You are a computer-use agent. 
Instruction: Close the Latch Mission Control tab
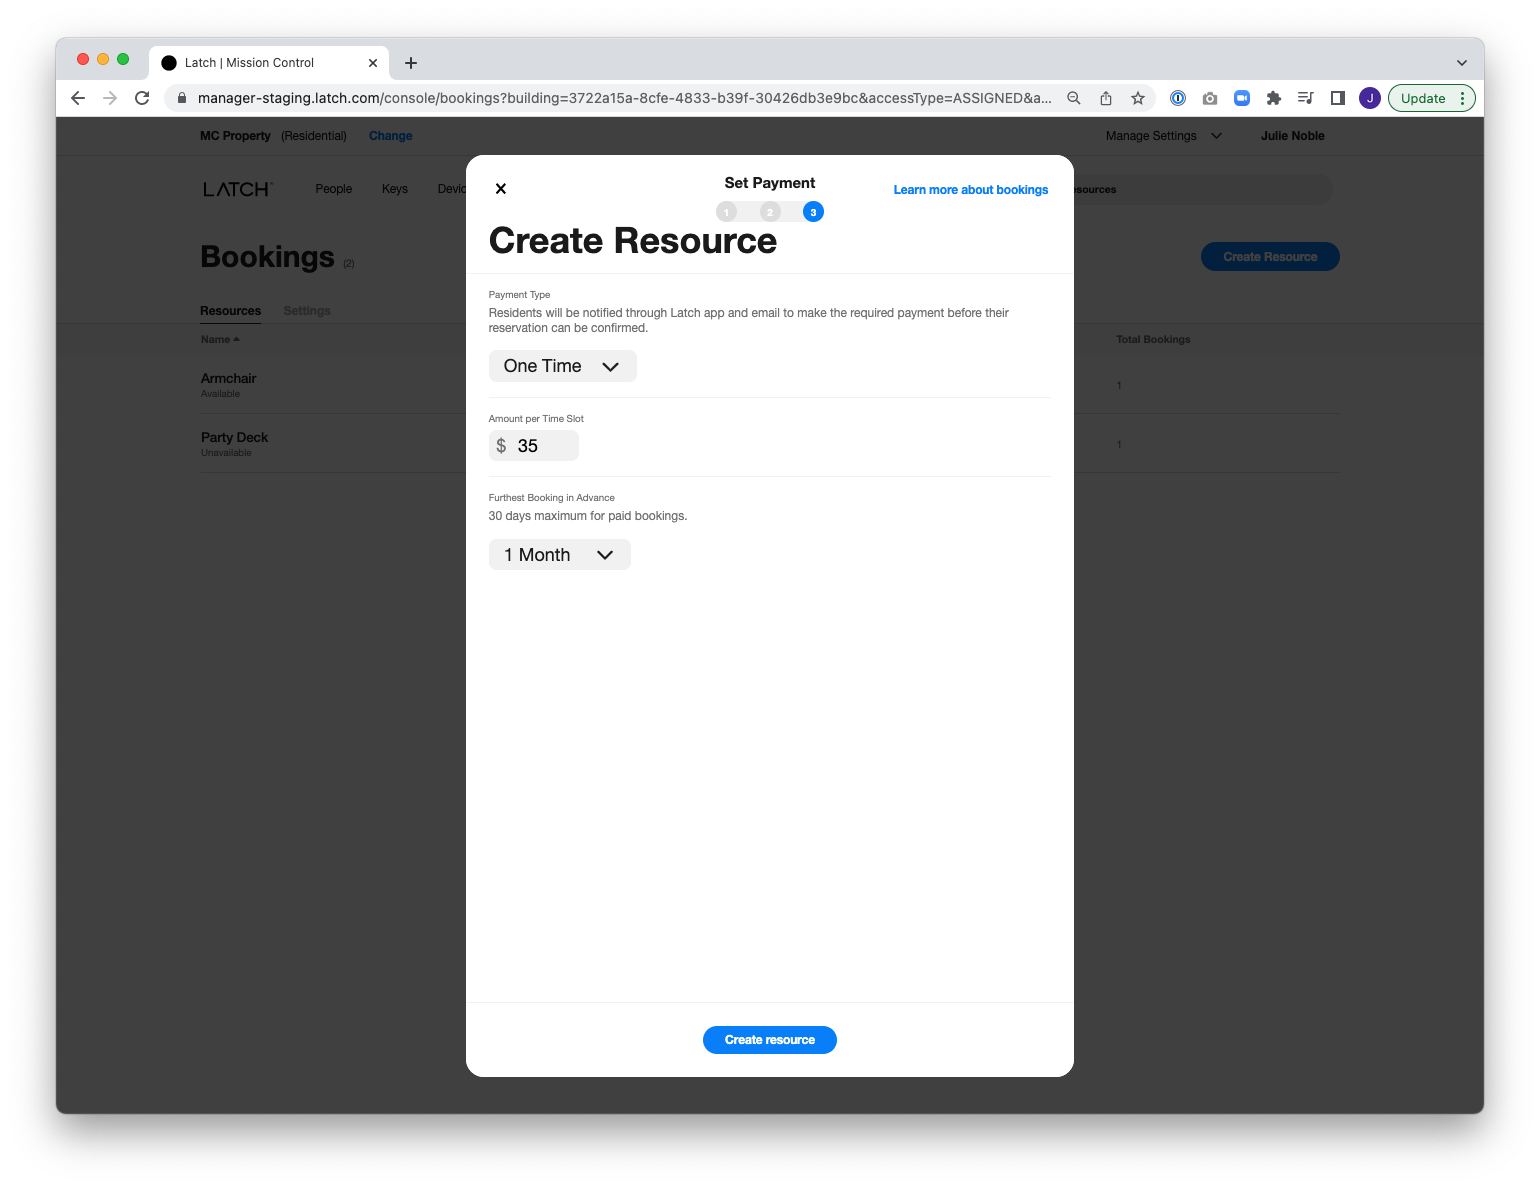point(373,63)
